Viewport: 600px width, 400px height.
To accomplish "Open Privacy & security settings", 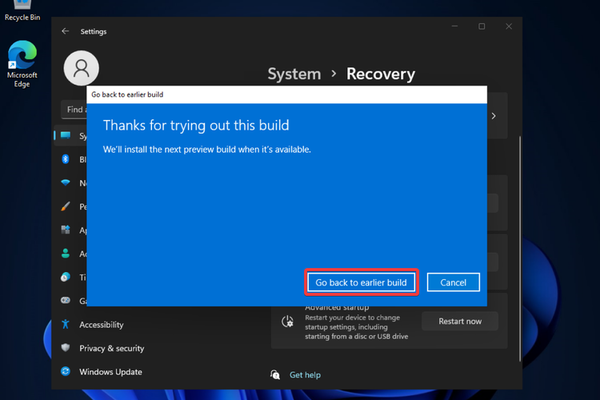I will (x=112, y=348).
